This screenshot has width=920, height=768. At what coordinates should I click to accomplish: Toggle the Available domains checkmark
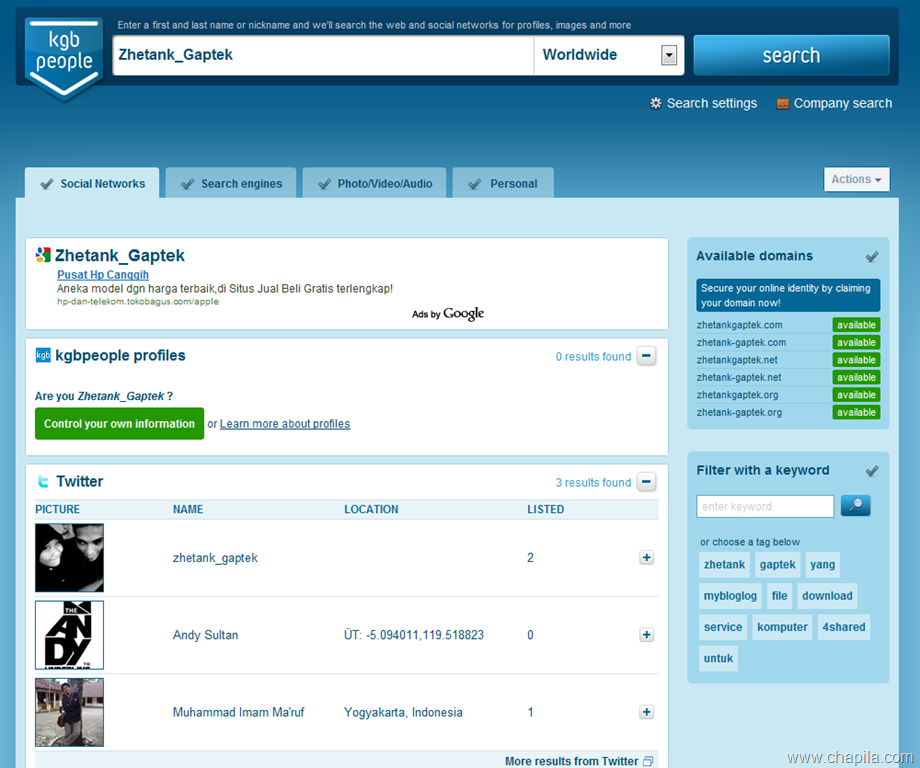point(872,256)
